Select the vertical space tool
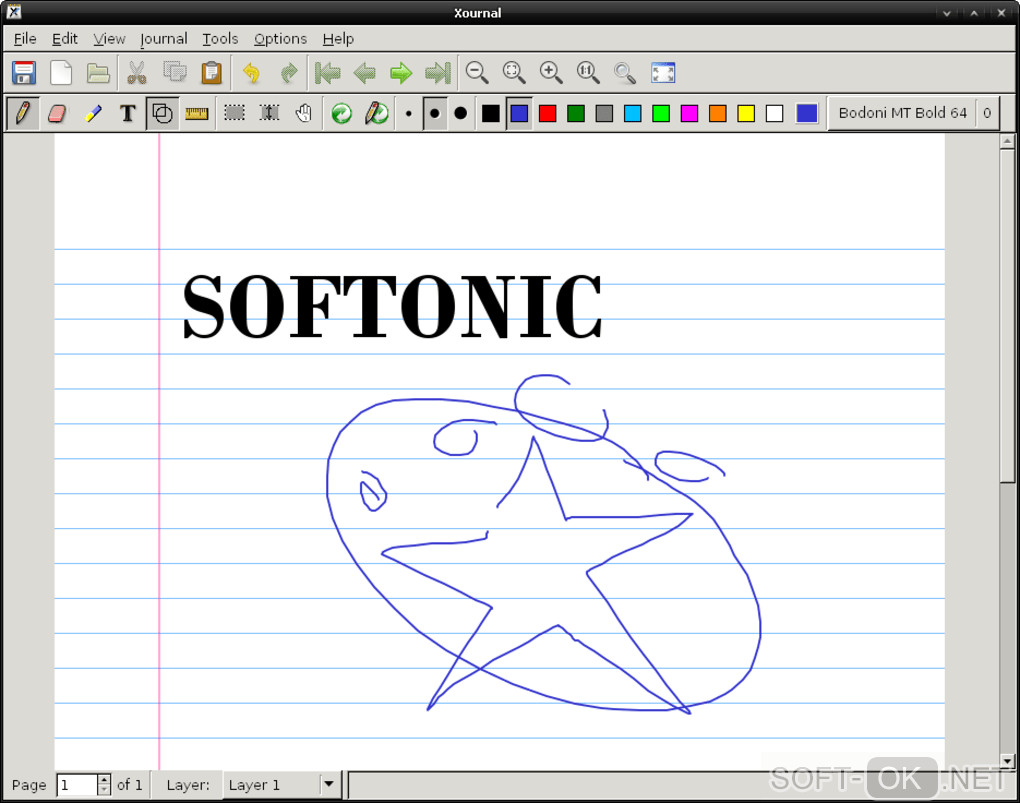 pyautogui.click(x=269, y=114)
